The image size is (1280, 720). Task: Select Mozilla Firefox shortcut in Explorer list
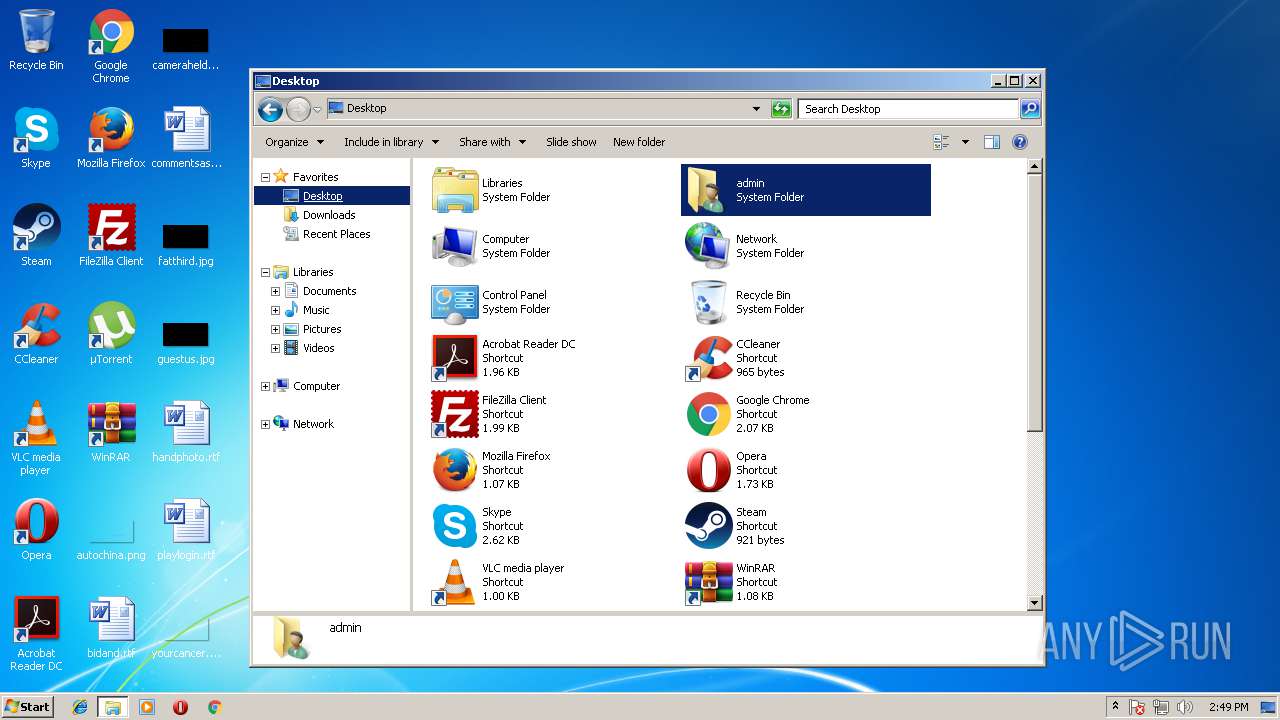pyautogui.click(x=492, y=470)
